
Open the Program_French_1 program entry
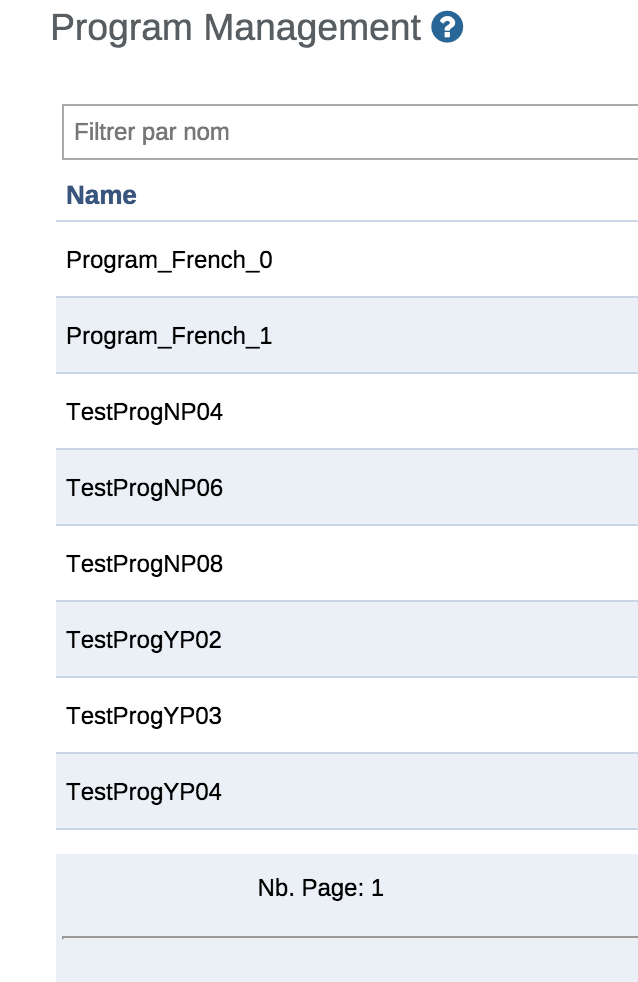click(x=169, y=336)
